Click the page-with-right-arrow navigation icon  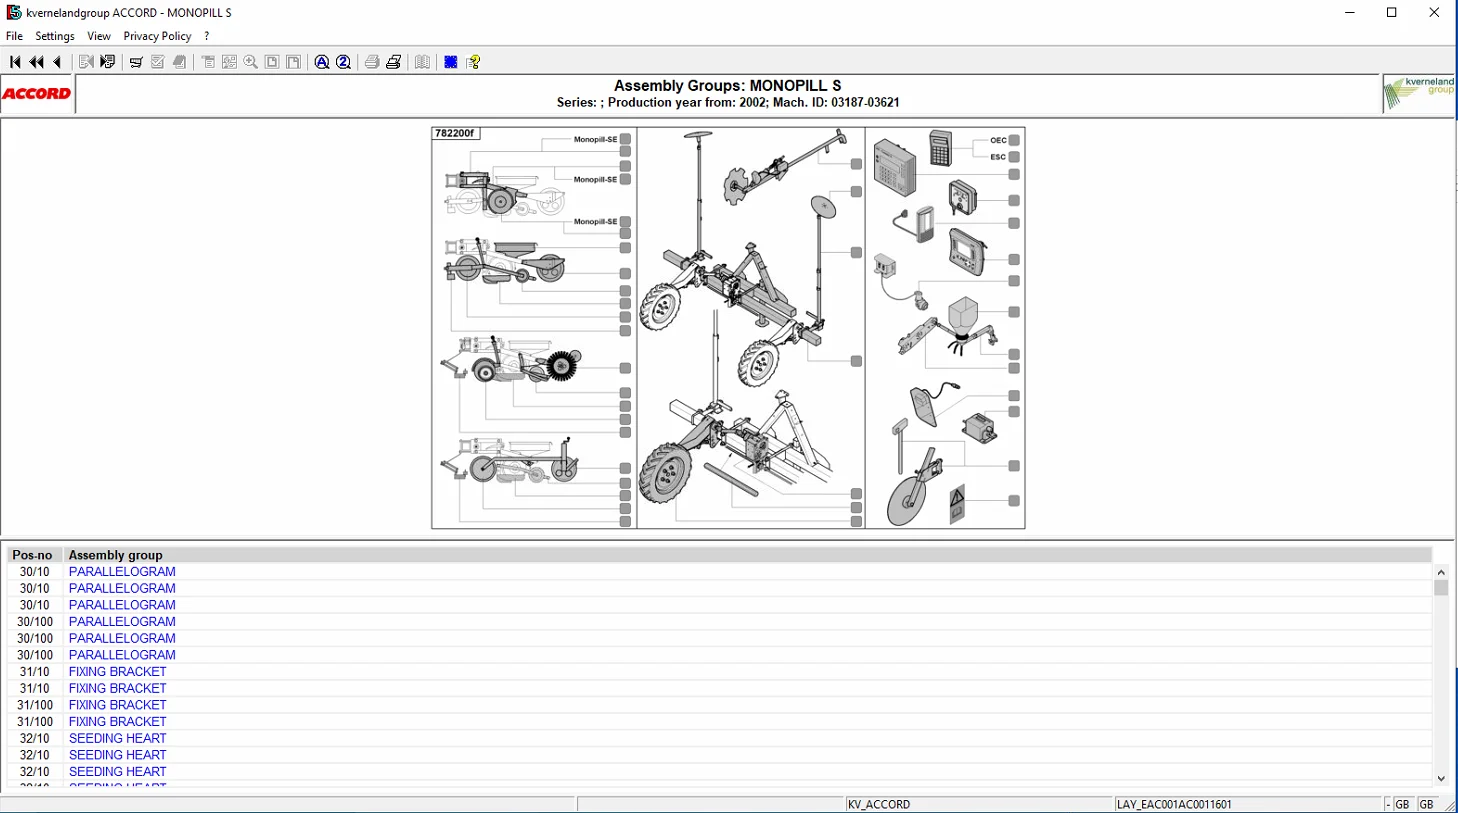tap(108, 62)
